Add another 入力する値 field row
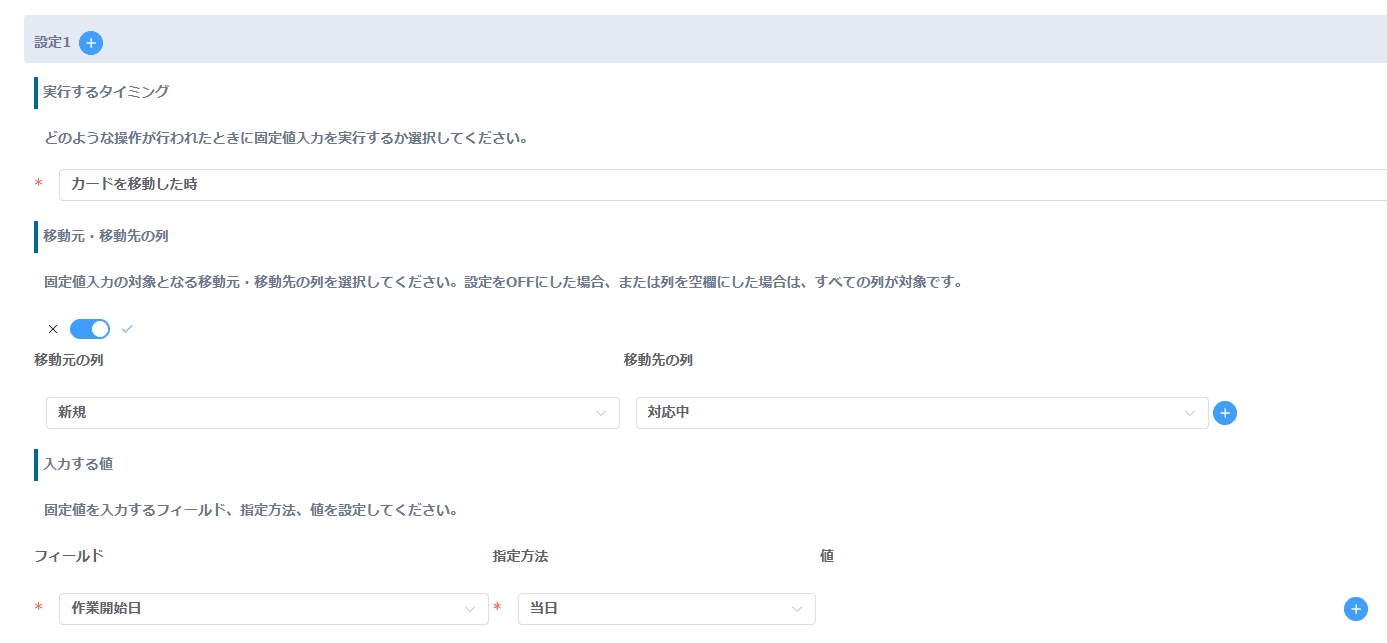The width and height of the screenshot is (1387, 643). (x=1355, y=609)
